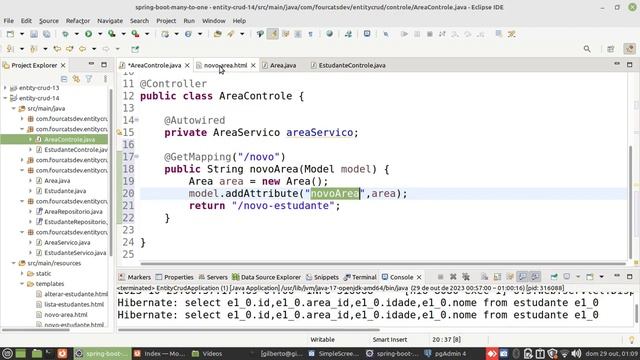Image resolution: width=640 pixels, height=360 pixels.
Task: Toggle Show Console on Standard Error Change
Action: pos(535,277)
